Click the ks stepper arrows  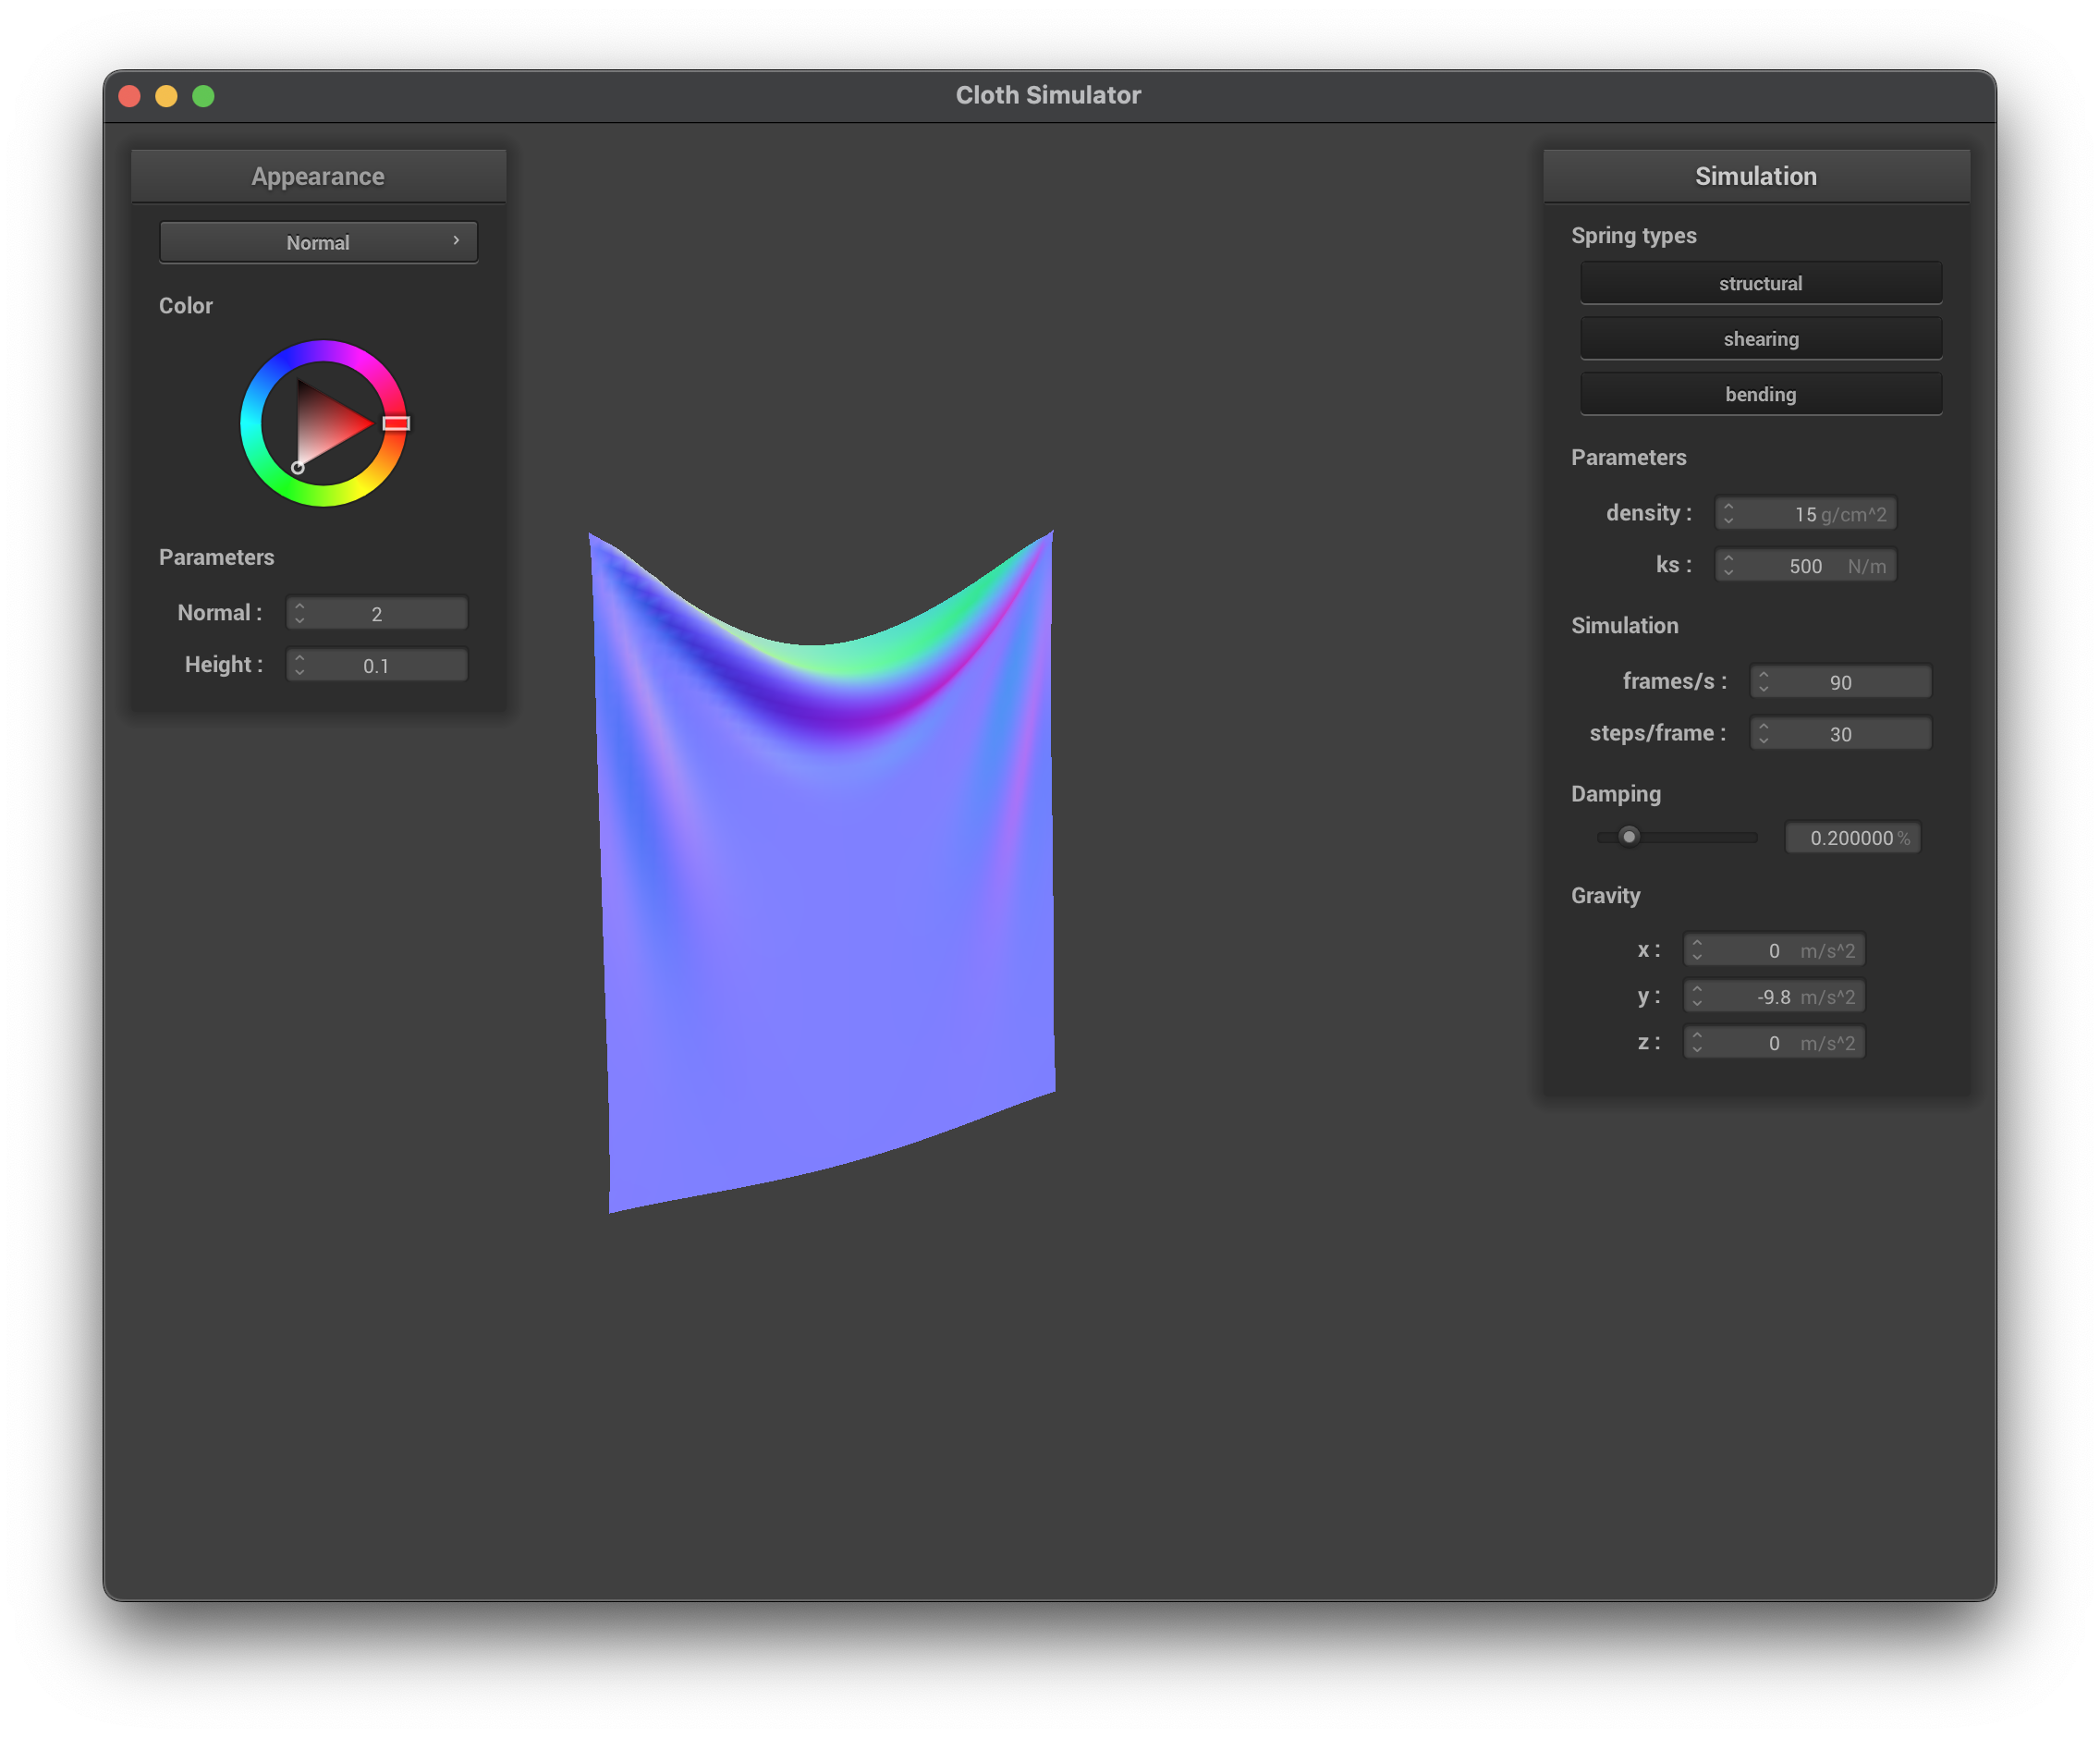point(1728,565)
